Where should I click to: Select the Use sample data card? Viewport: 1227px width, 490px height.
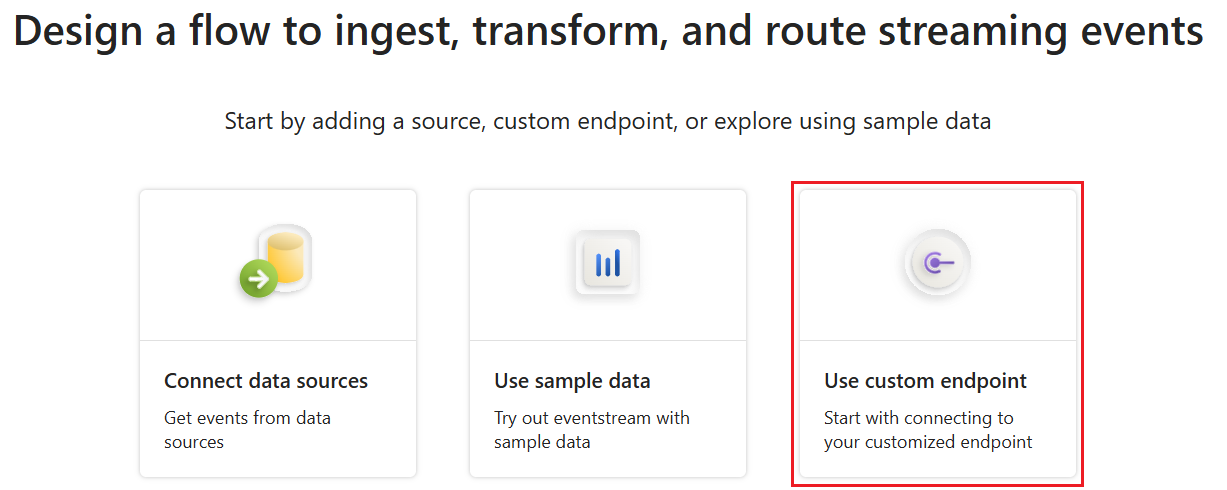coord(608,334)
